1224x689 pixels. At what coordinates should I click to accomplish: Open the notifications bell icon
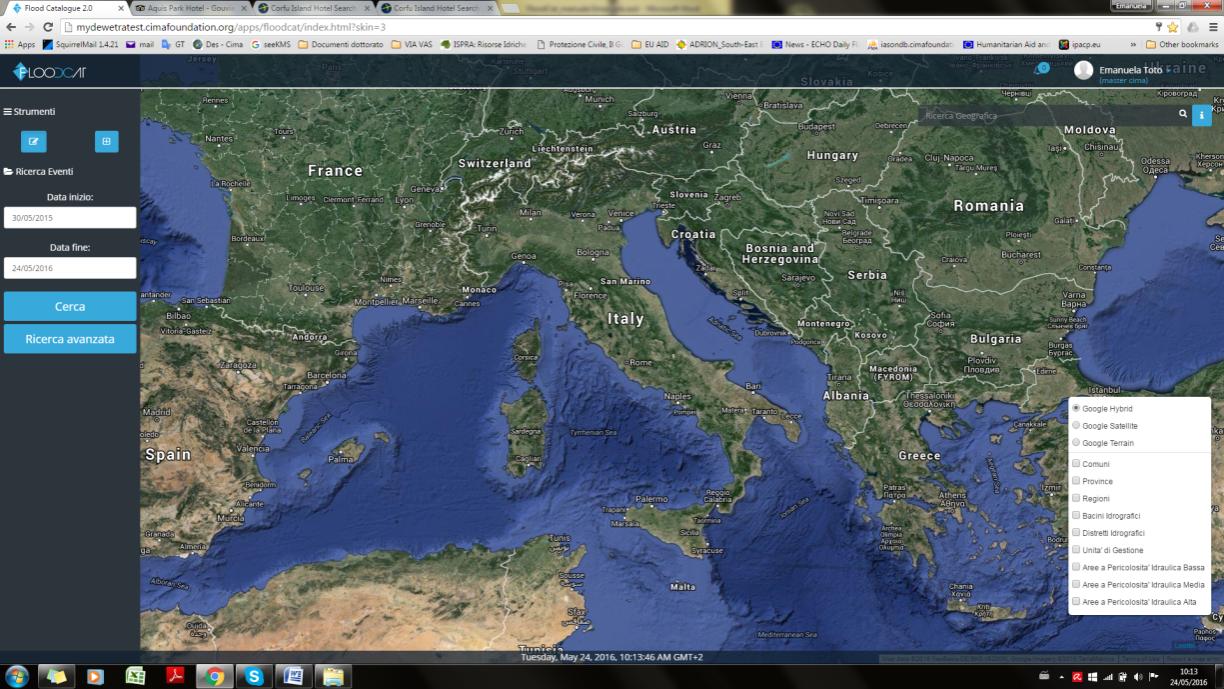[1042, 68]
